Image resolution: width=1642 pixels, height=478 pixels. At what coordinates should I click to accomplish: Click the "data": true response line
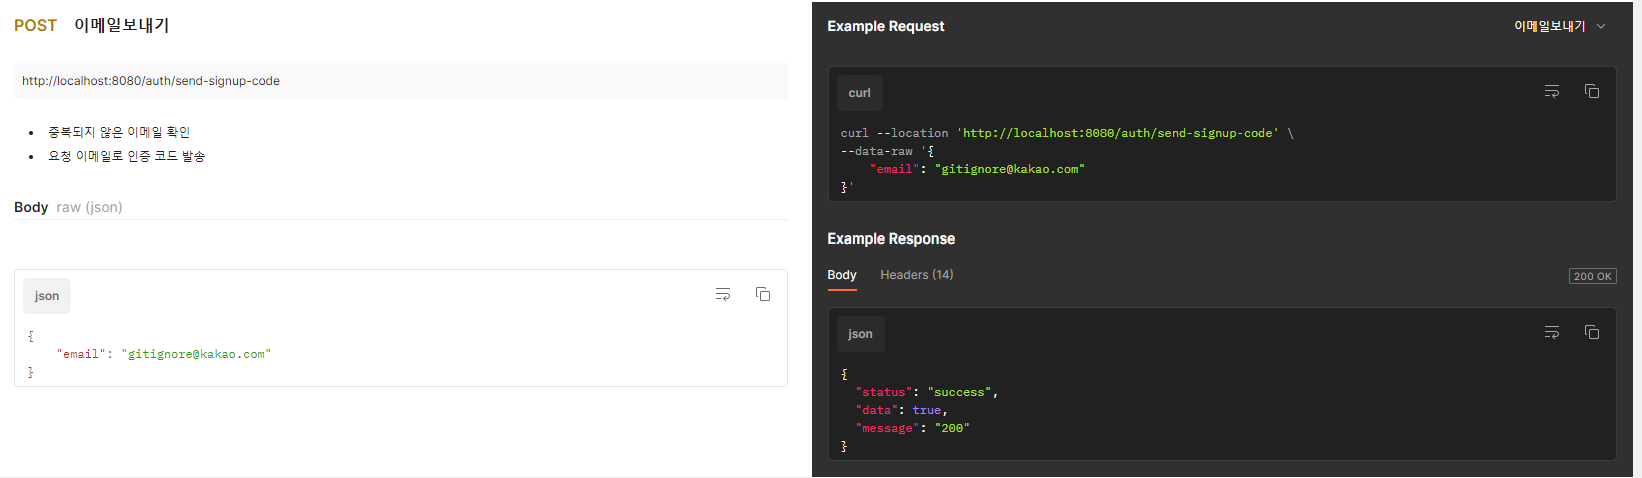(901, 410)
